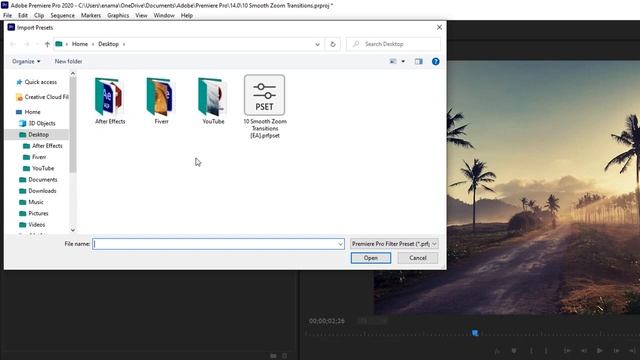Open the Clip menu
This screenshot has height=360, width=640.
pos(39,16)
